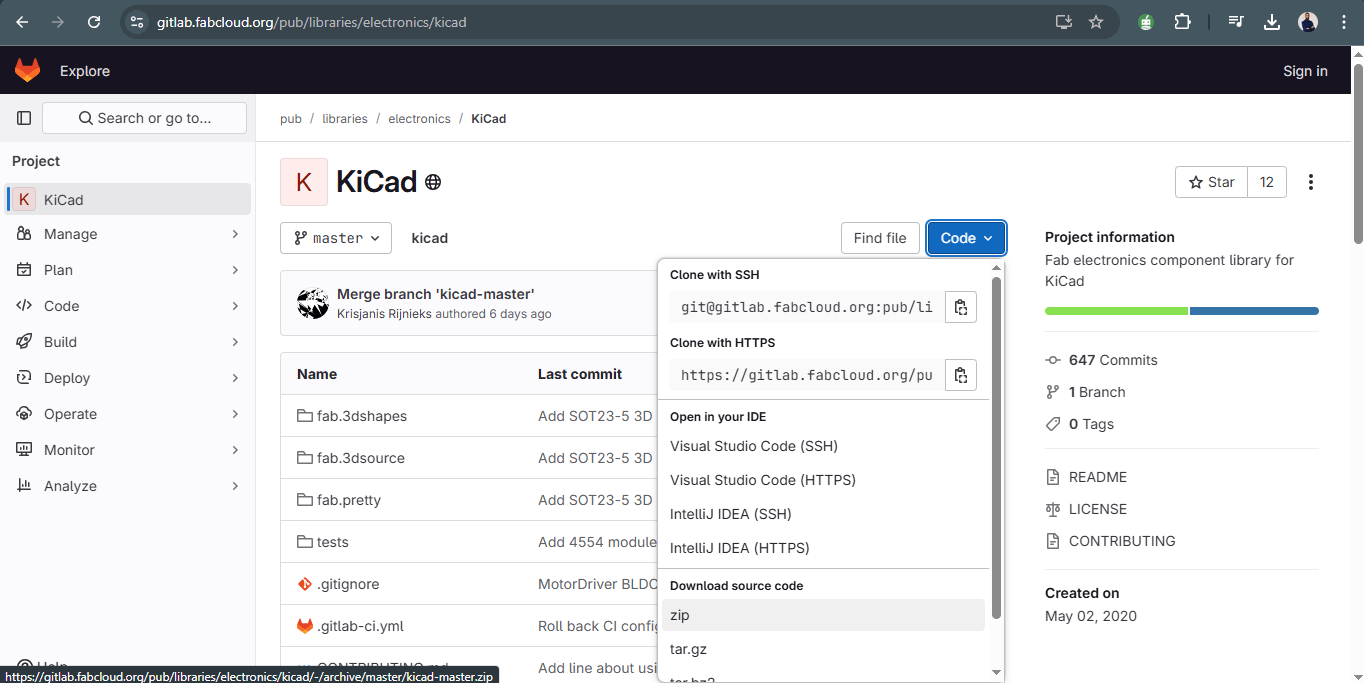Image resolution: width=1364 pixels, height=683 pixels.
Task: Click the media control icon in toolbar
Action: (1236, 22)
